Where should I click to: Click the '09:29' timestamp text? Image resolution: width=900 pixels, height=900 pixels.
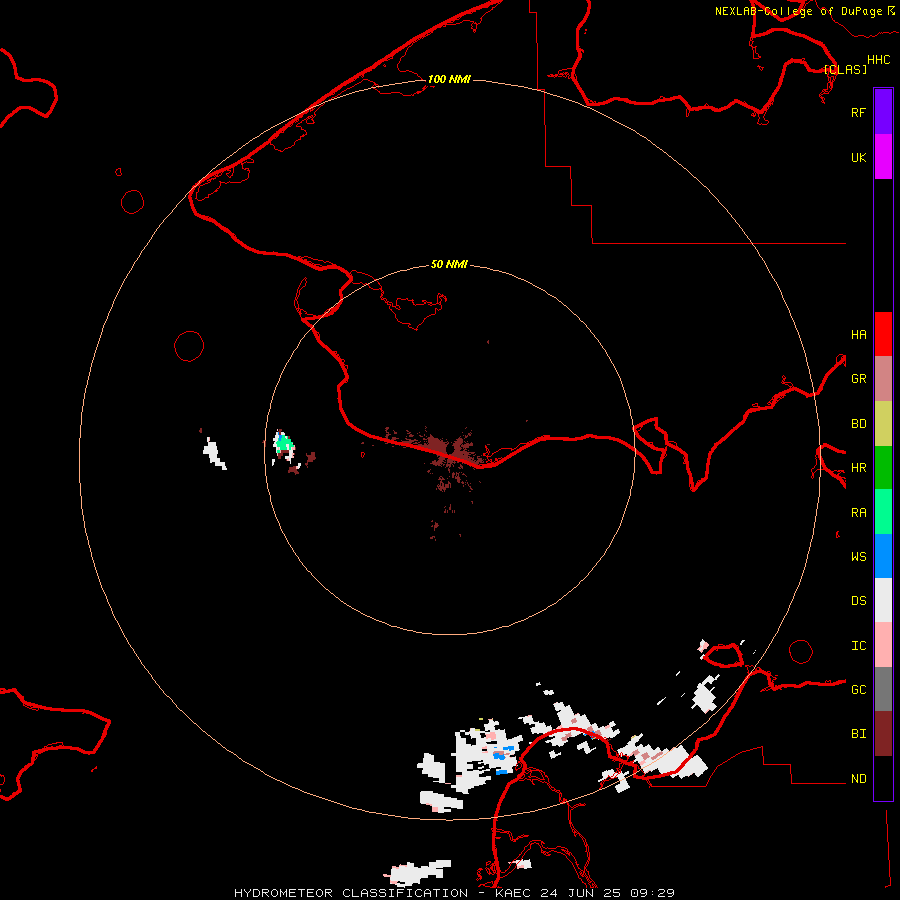click(652, 893)
